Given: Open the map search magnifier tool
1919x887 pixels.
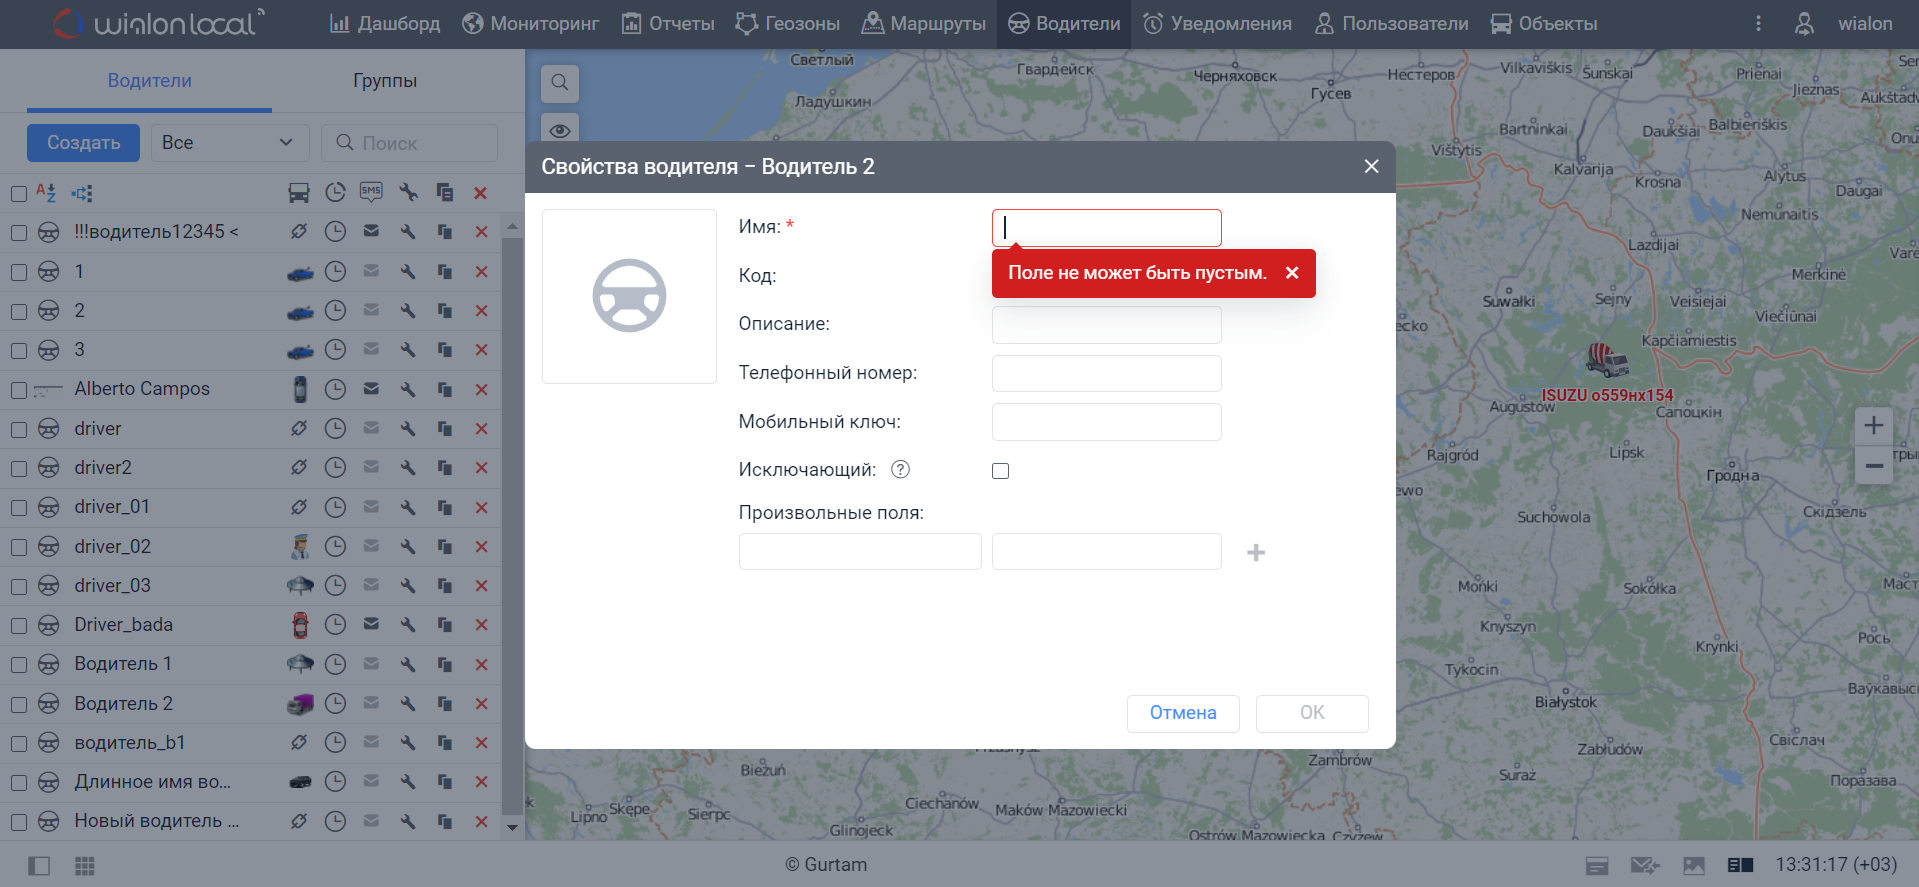Looking at the screenshot, I should pos(560,83).
